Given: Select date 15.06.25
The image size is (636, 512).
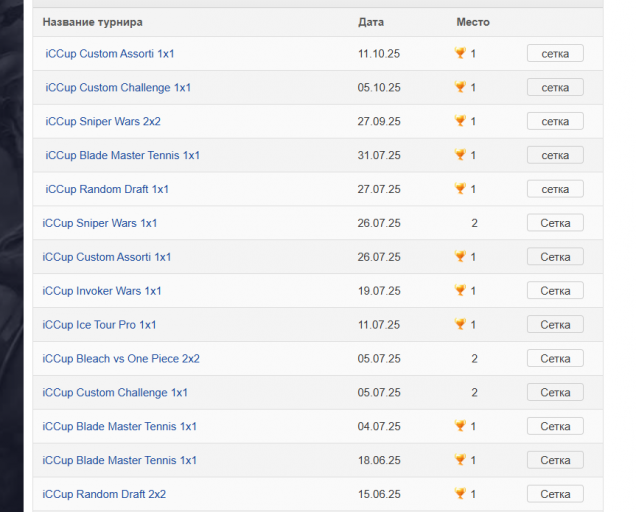Looking at the screenshot, I should coord(379,494).
